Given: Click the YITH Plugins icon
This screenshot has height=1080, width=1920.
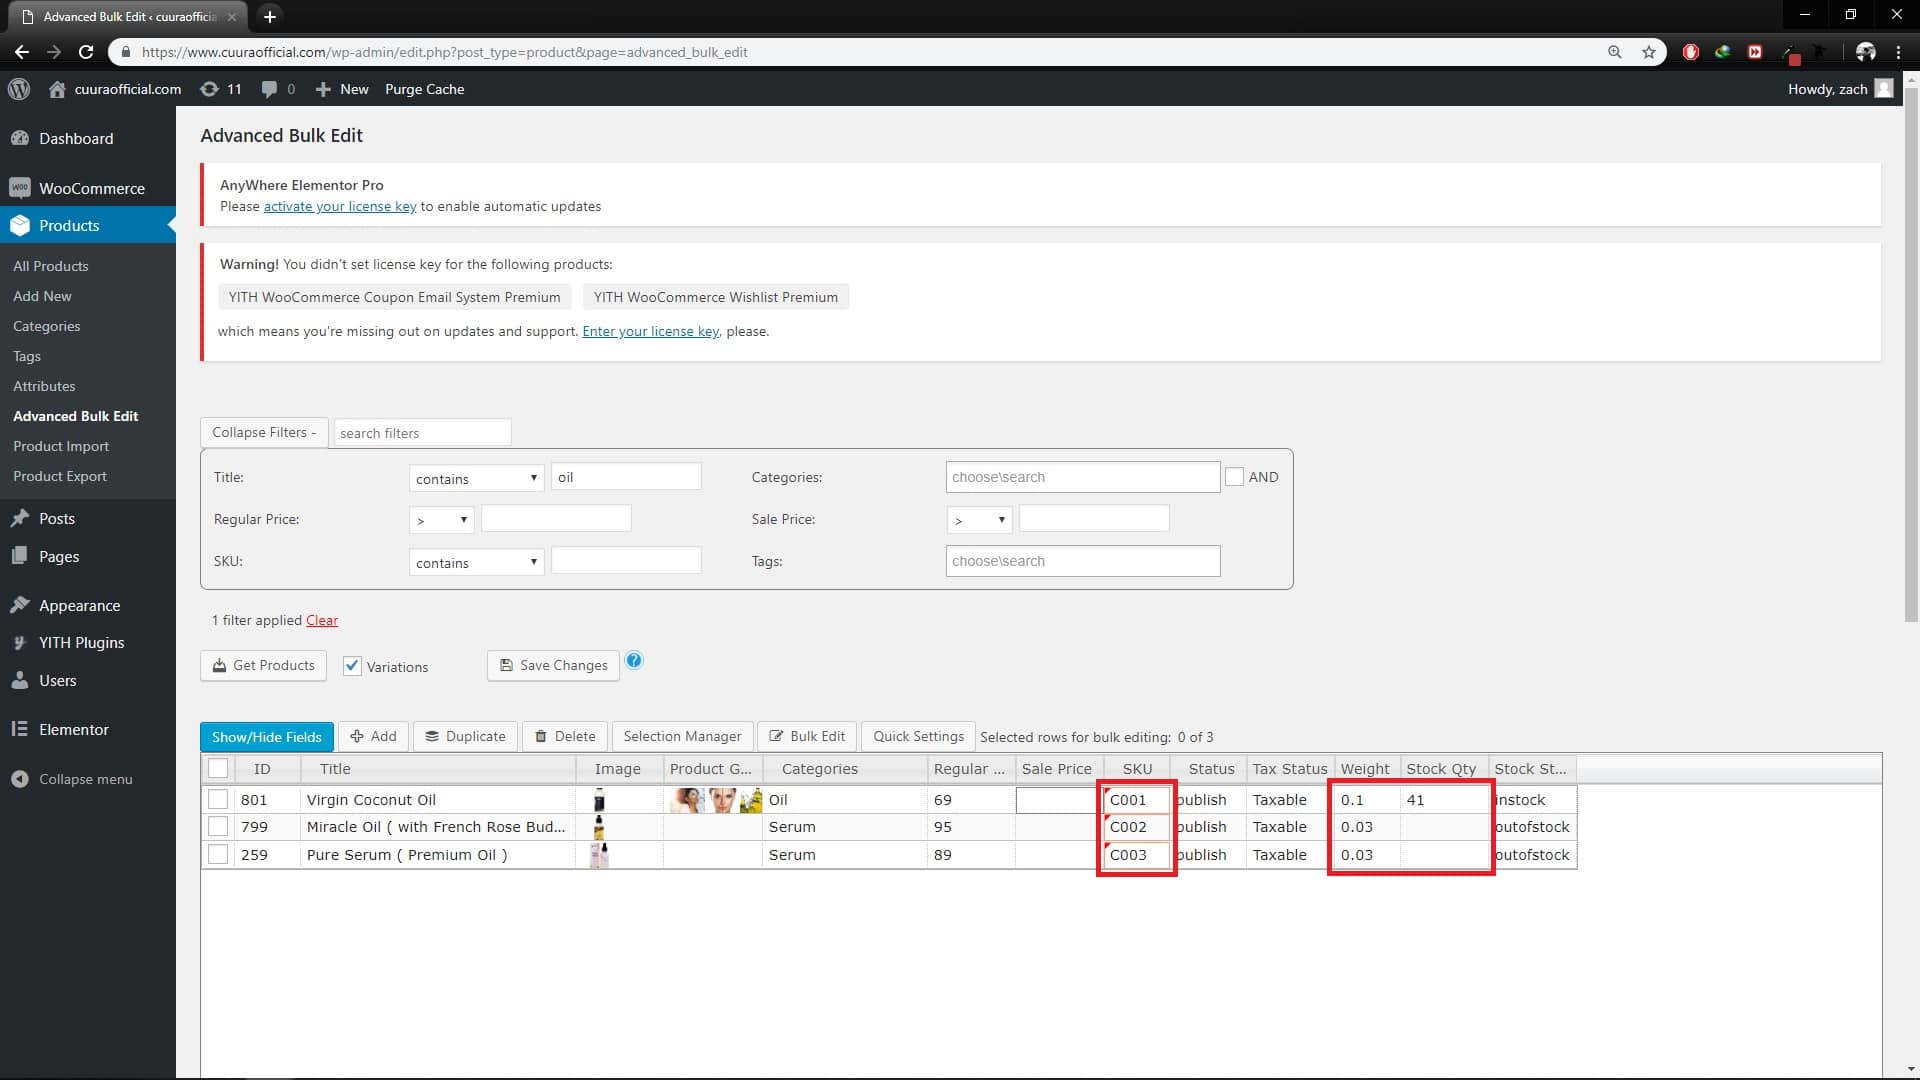Looking at the screenshot, I should pyautogui.click(x=20, y=643).
